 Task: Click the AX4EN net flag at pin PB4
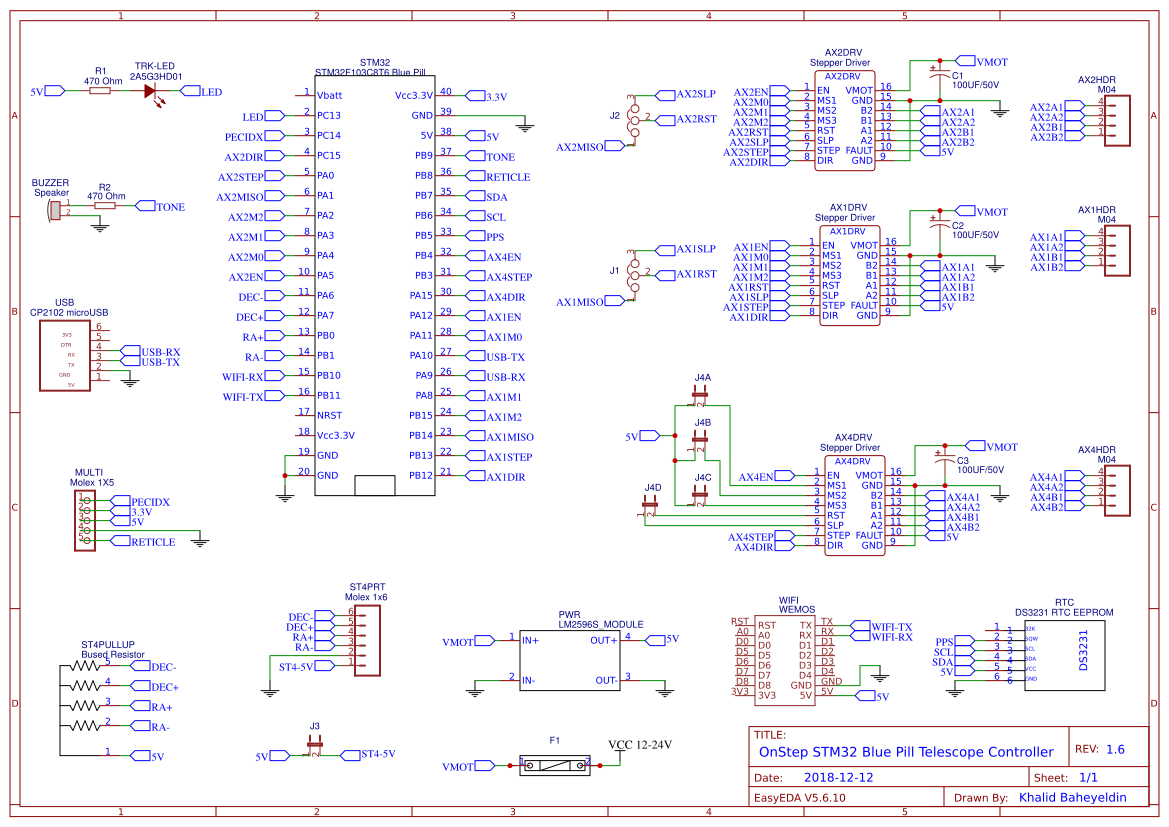(x=494, y=257)
